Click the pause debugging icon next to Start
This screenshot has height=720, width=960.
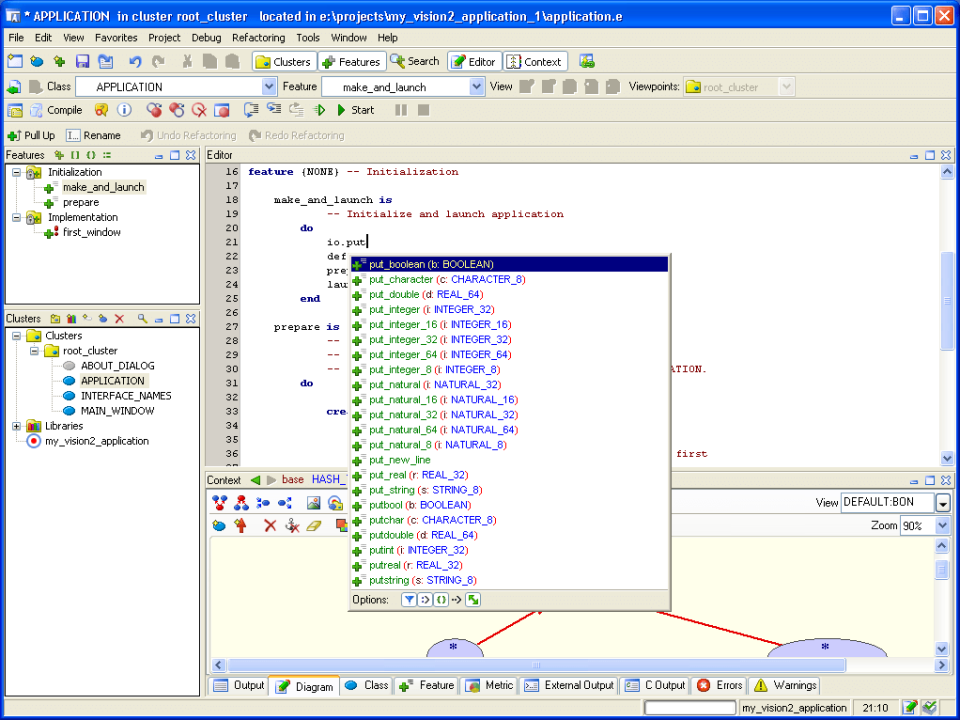tap(400, 110)
